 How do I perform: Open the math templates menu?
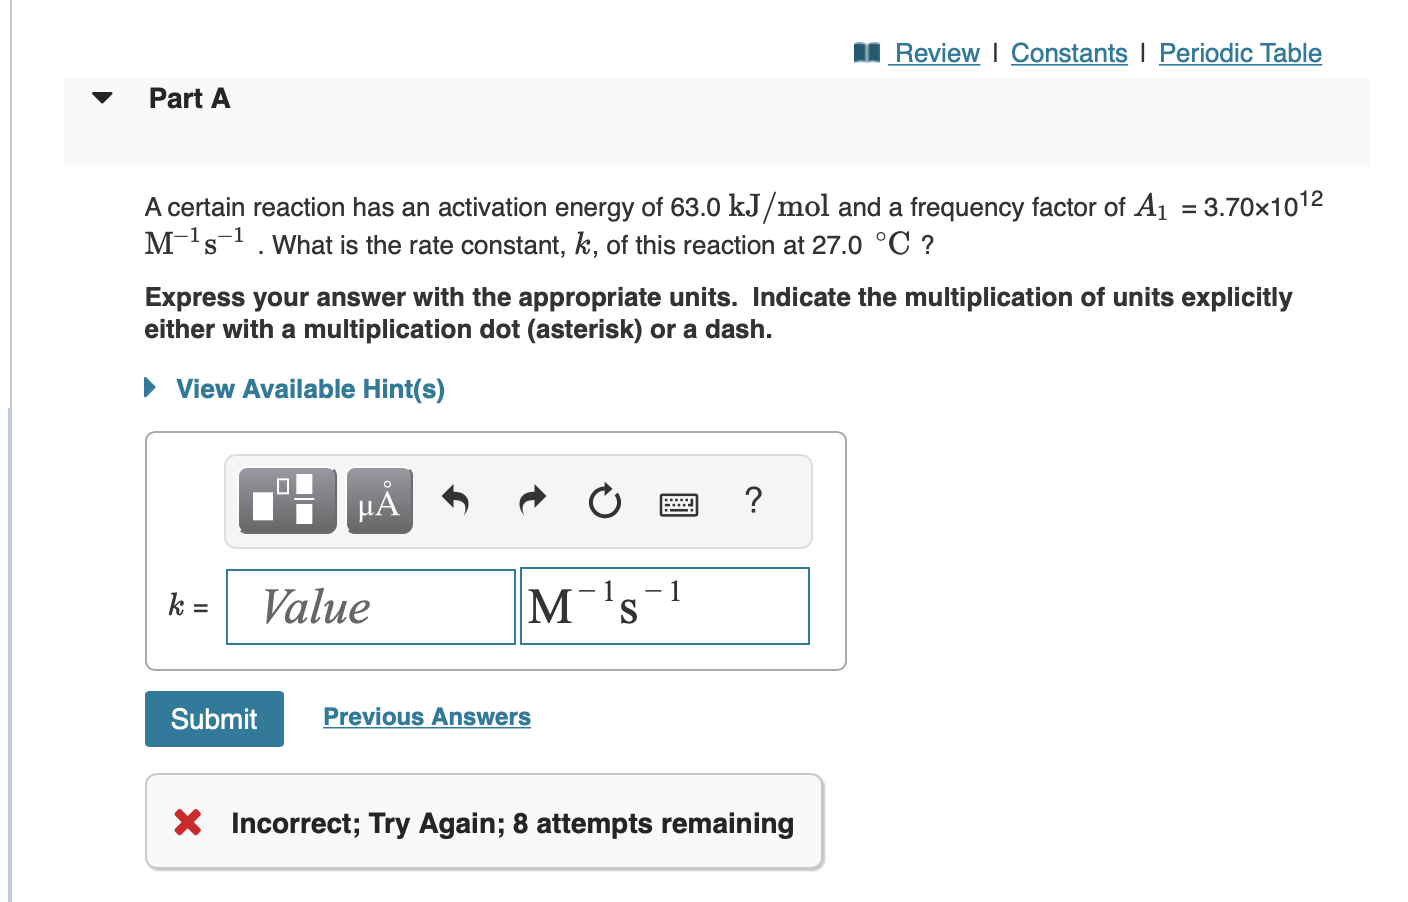pos(287,501)
